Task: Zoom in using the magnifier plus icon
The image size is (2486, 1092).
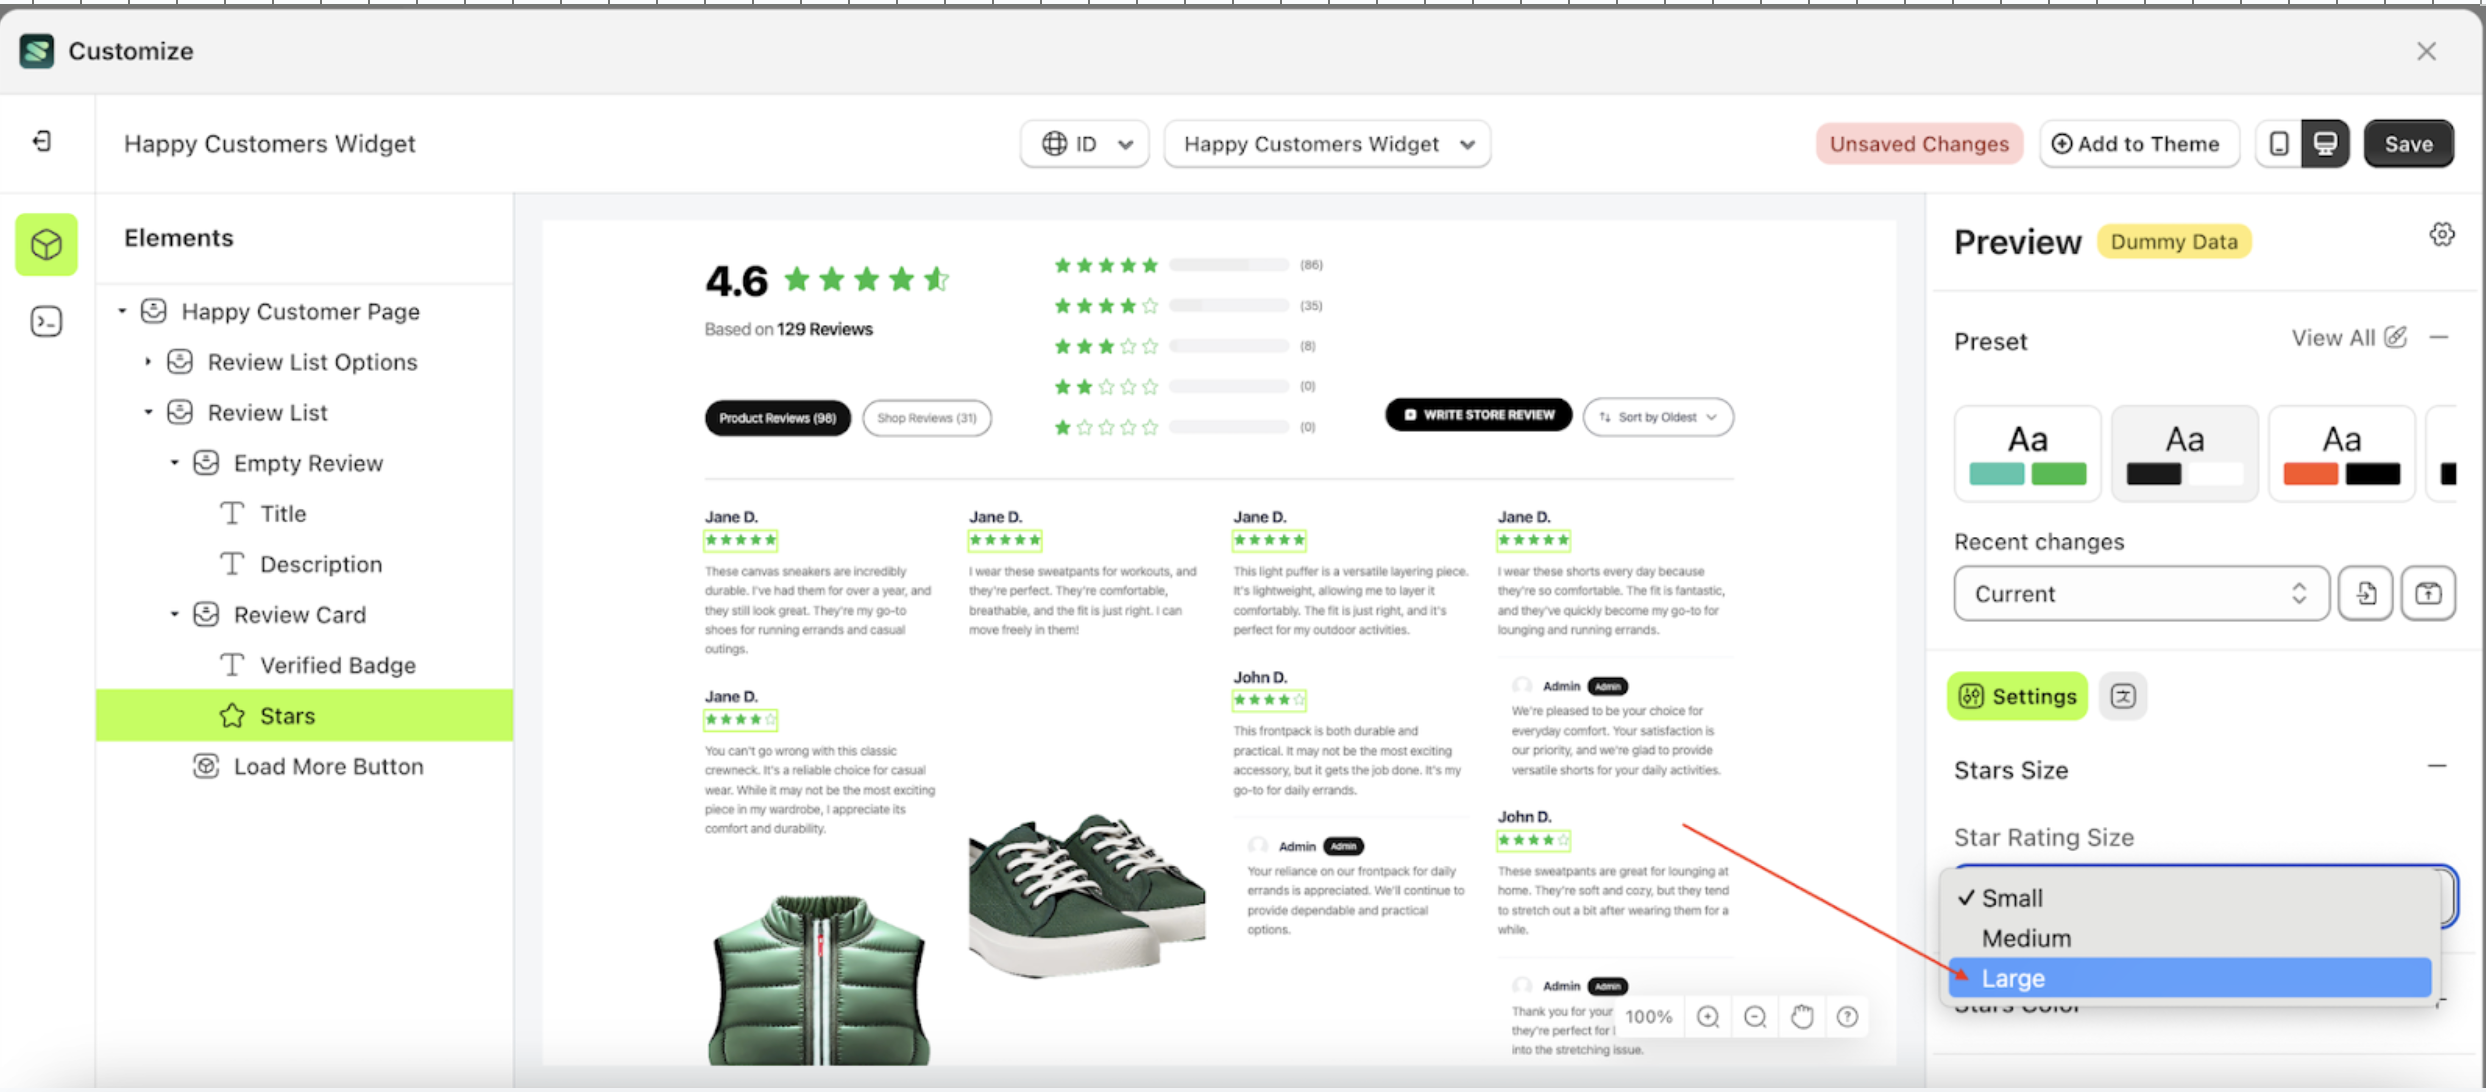Action: point(1708,1016)
